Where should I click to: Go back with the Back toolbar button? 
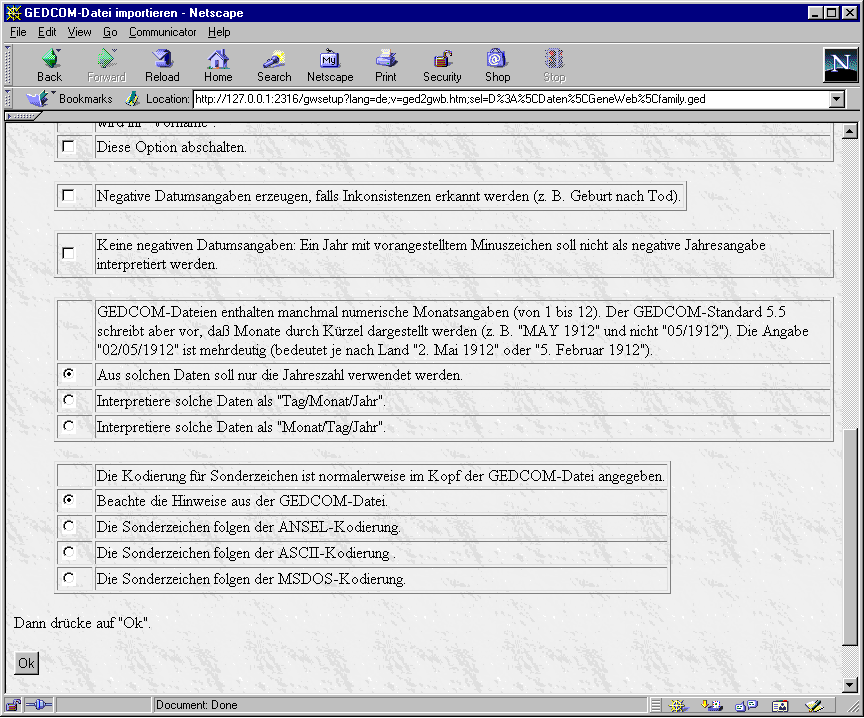(x=50, y=66)
